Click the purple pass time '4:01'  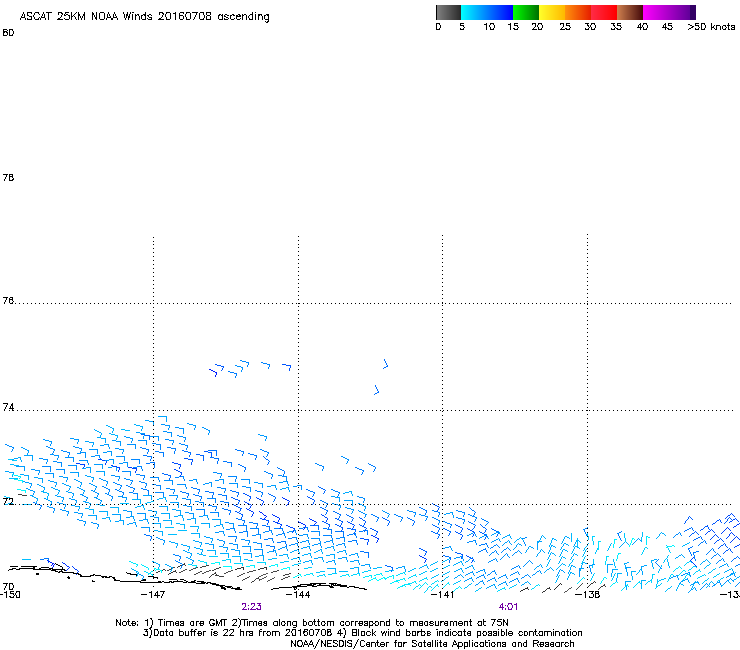tap(508, 607)
